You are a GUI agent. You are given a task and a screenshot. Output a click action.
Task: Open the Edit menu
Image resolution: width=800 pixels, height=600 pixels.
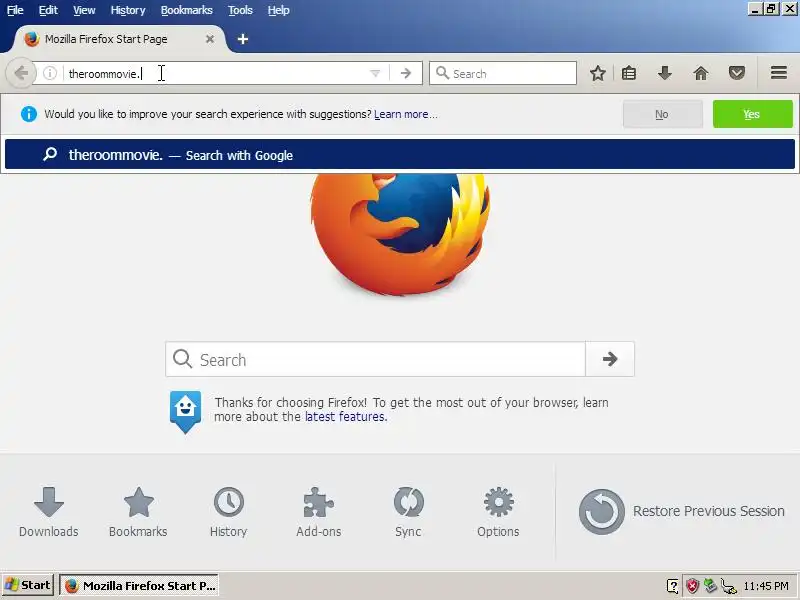48,10
